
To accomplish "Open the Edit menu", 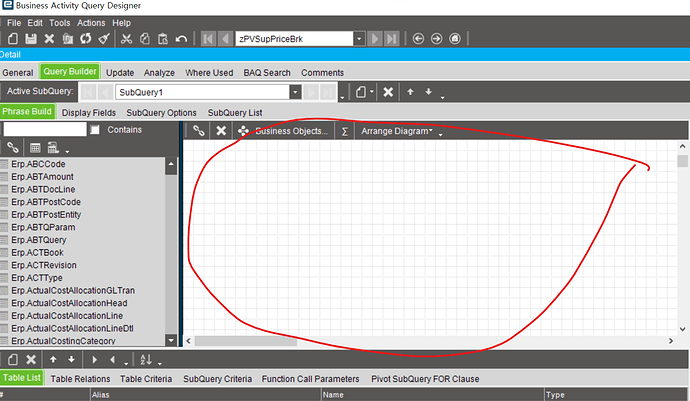I will click(35, 23).
